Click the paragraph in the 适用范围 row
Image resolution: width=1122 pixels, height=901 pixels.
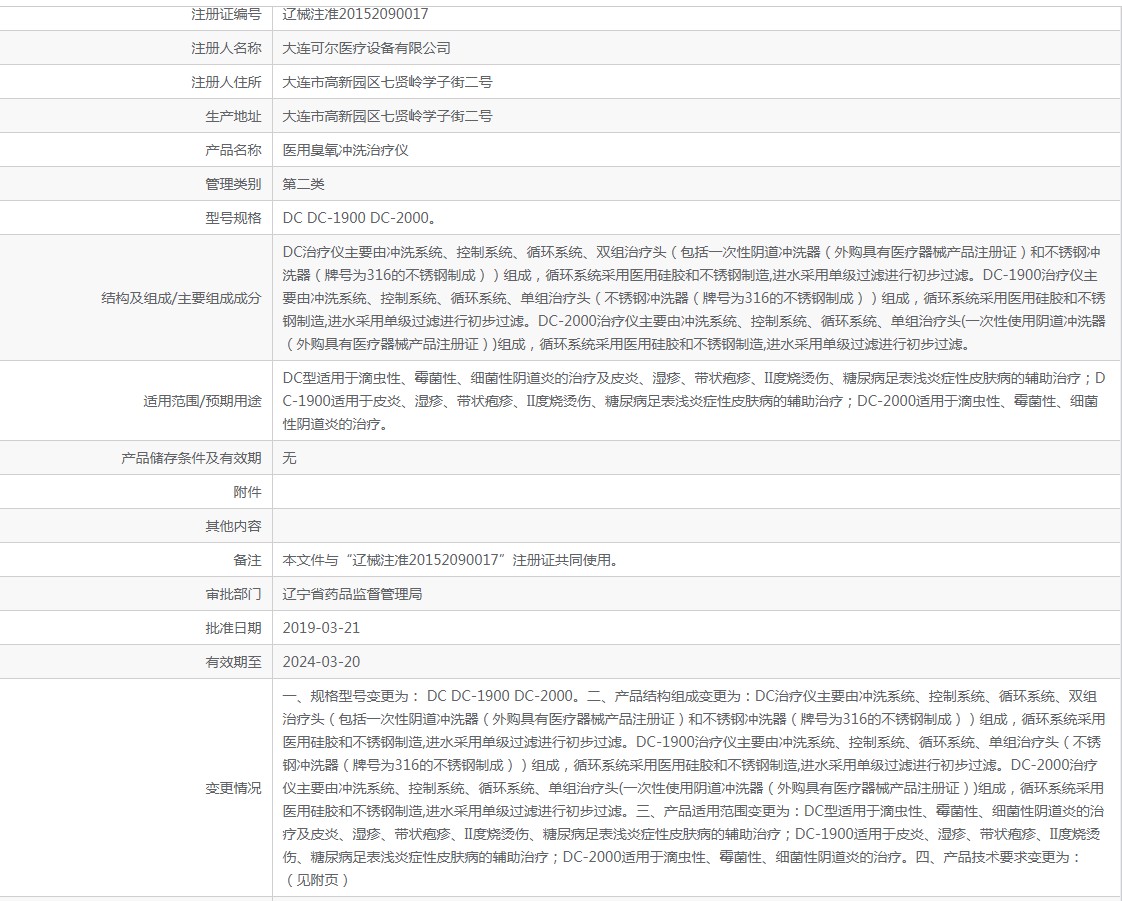(x=694, y=401)
